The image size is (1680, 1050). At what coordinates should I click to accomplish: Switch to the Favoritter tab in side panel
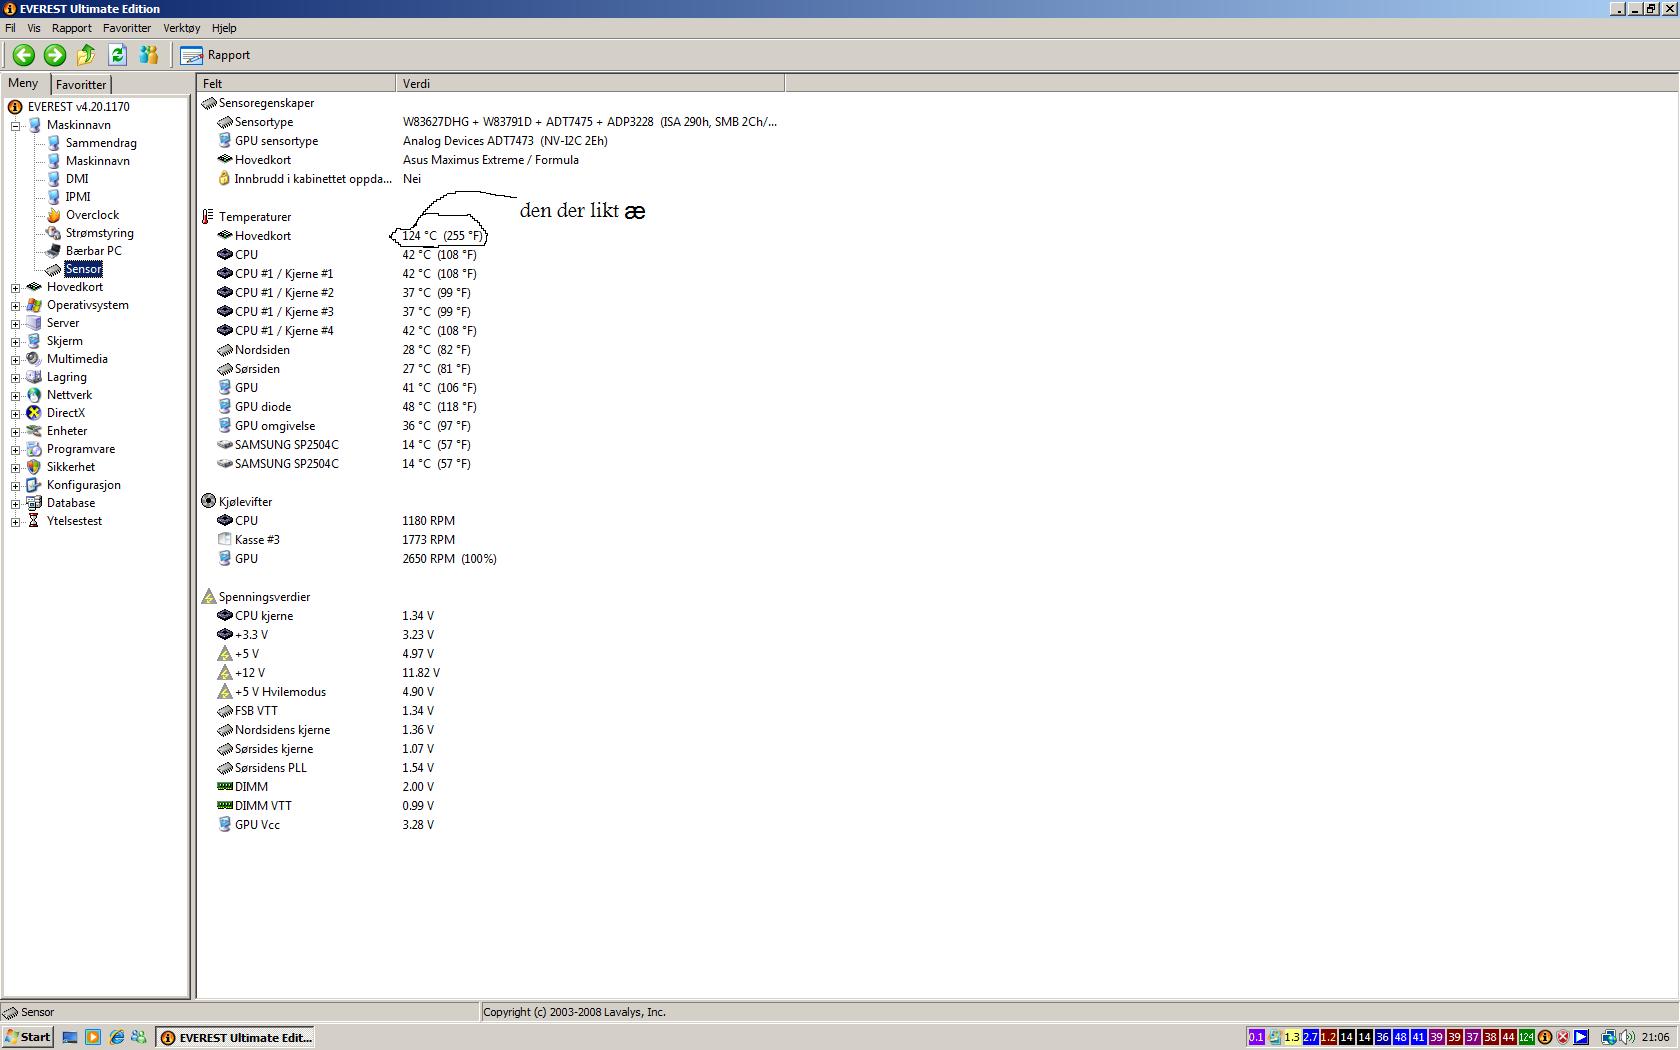point(81,85)
